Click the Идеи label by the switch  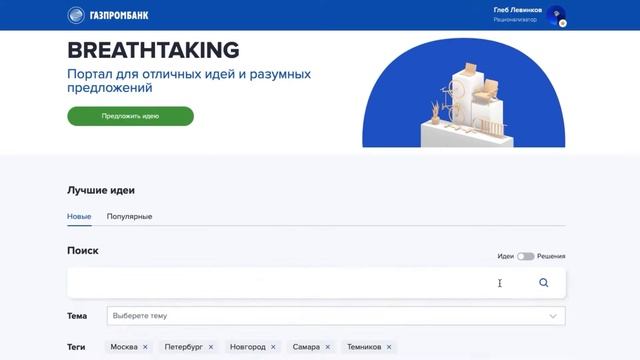(x=505, y=256)
